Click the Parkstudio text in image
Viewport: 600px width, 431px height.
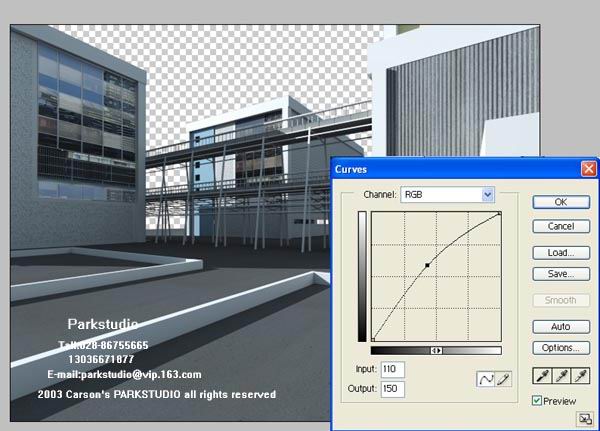(x=103, y=325)
